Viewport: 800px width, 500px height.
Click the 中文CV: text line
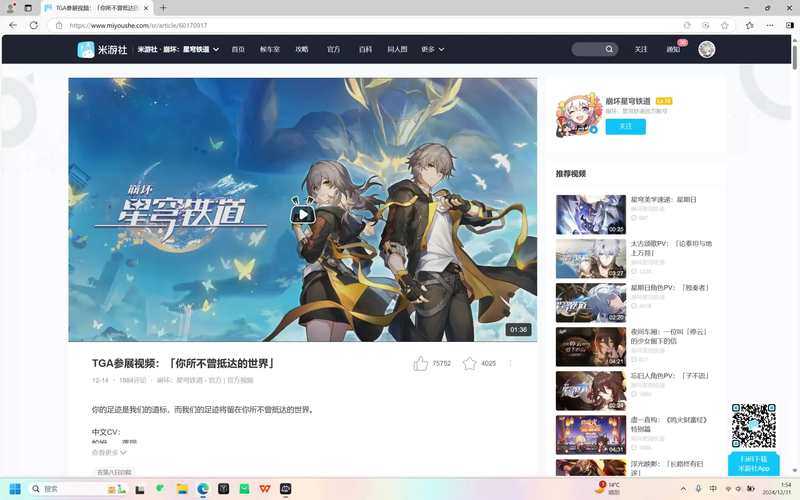tap(106, 432)
